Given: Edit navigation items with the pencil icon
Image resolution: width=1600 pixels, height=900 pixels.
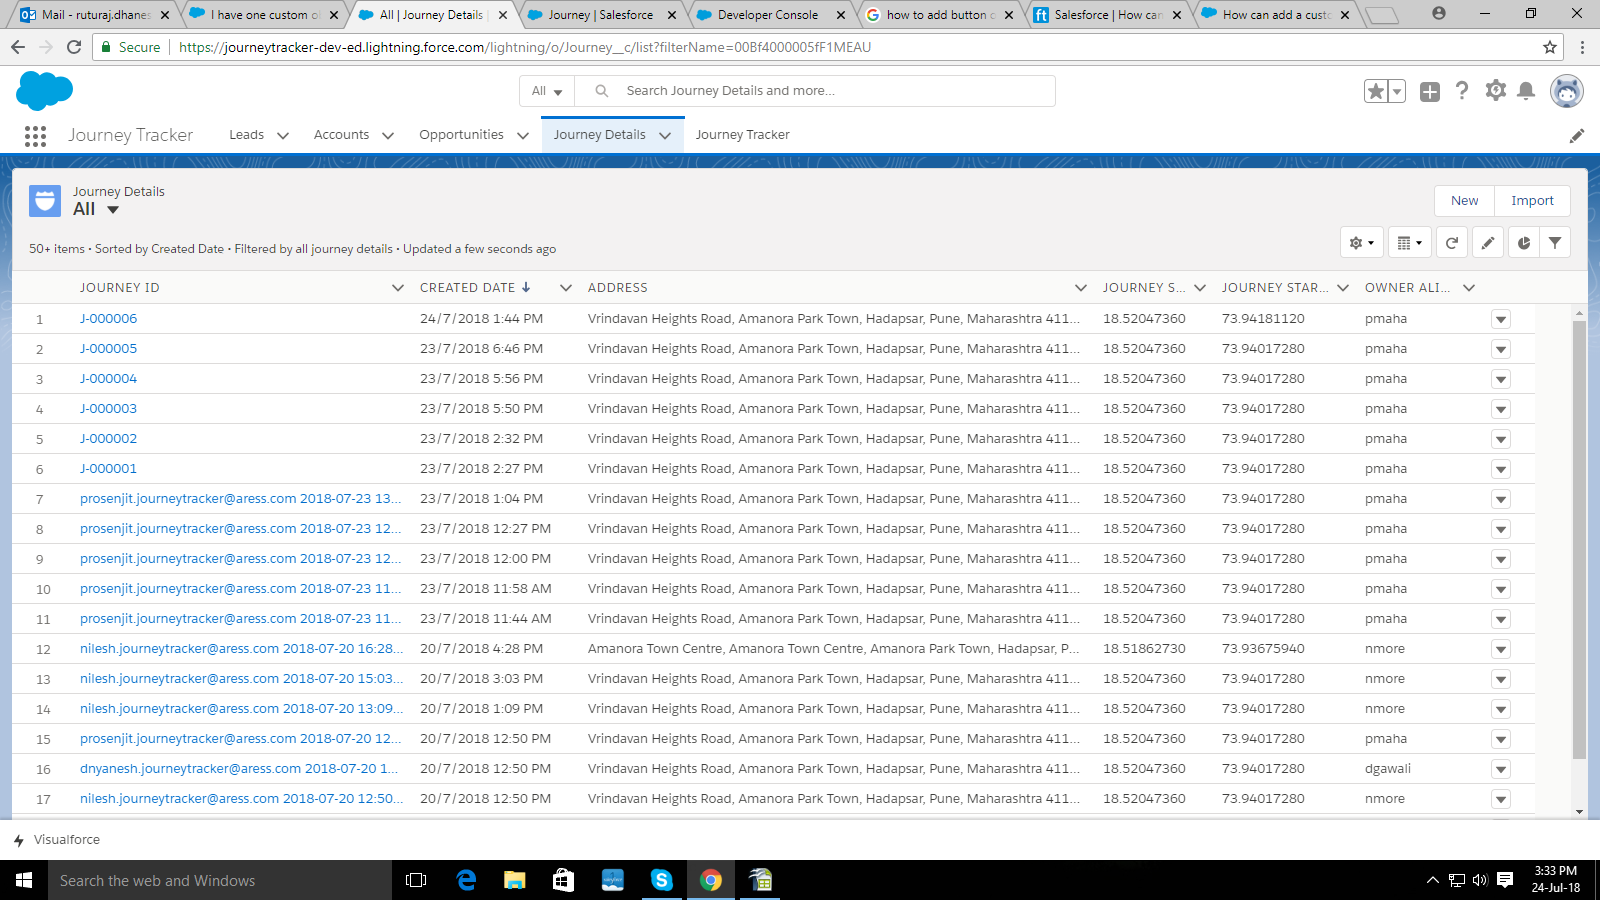Looking at the screenshot, I should 1577,136.
